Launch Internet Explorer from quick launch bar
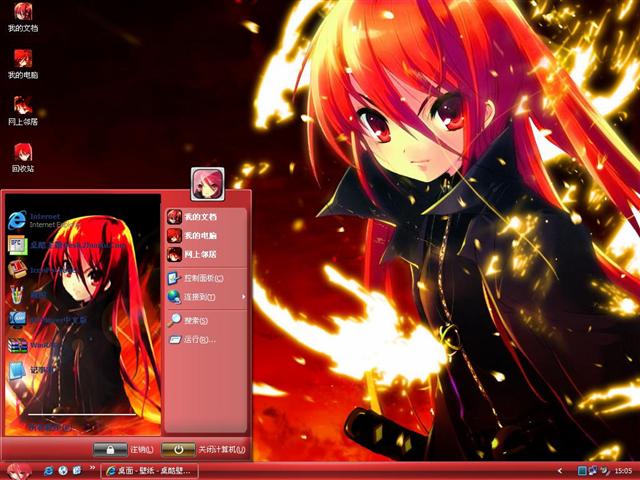 pos(48,471)
